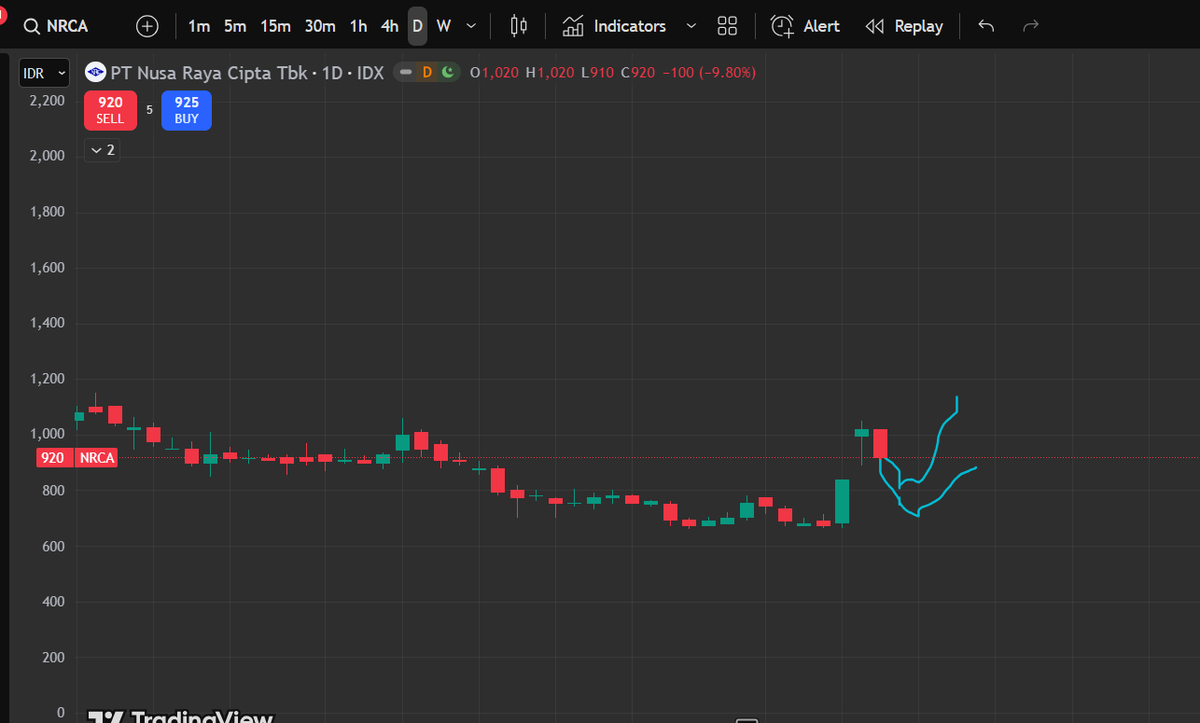Click the red 920 NRCA price label
Viewport: 1200px width, 723px height.
[77, 458]
